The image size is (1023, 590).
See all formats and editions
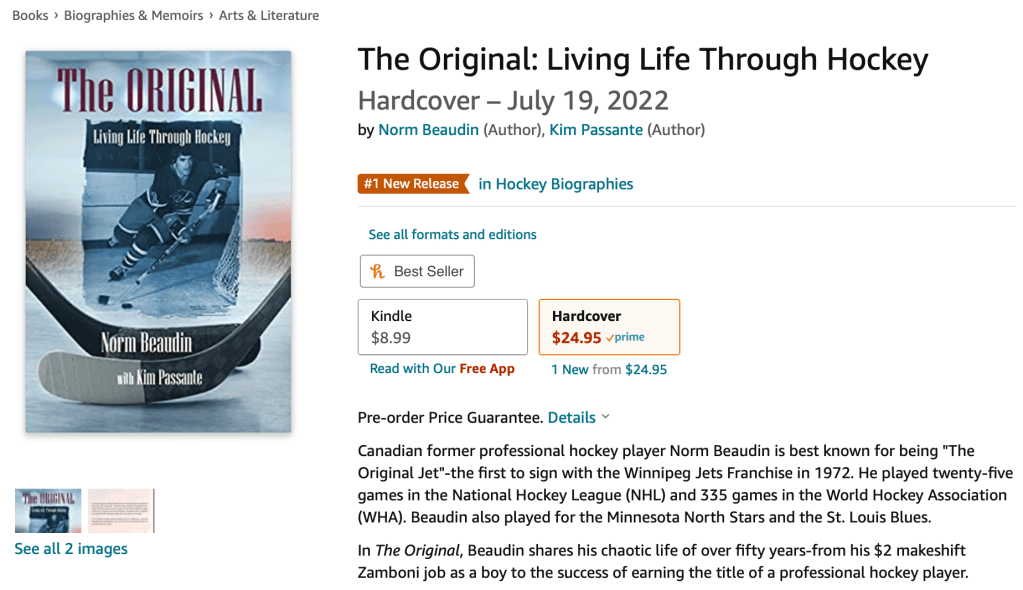(452, 235)
